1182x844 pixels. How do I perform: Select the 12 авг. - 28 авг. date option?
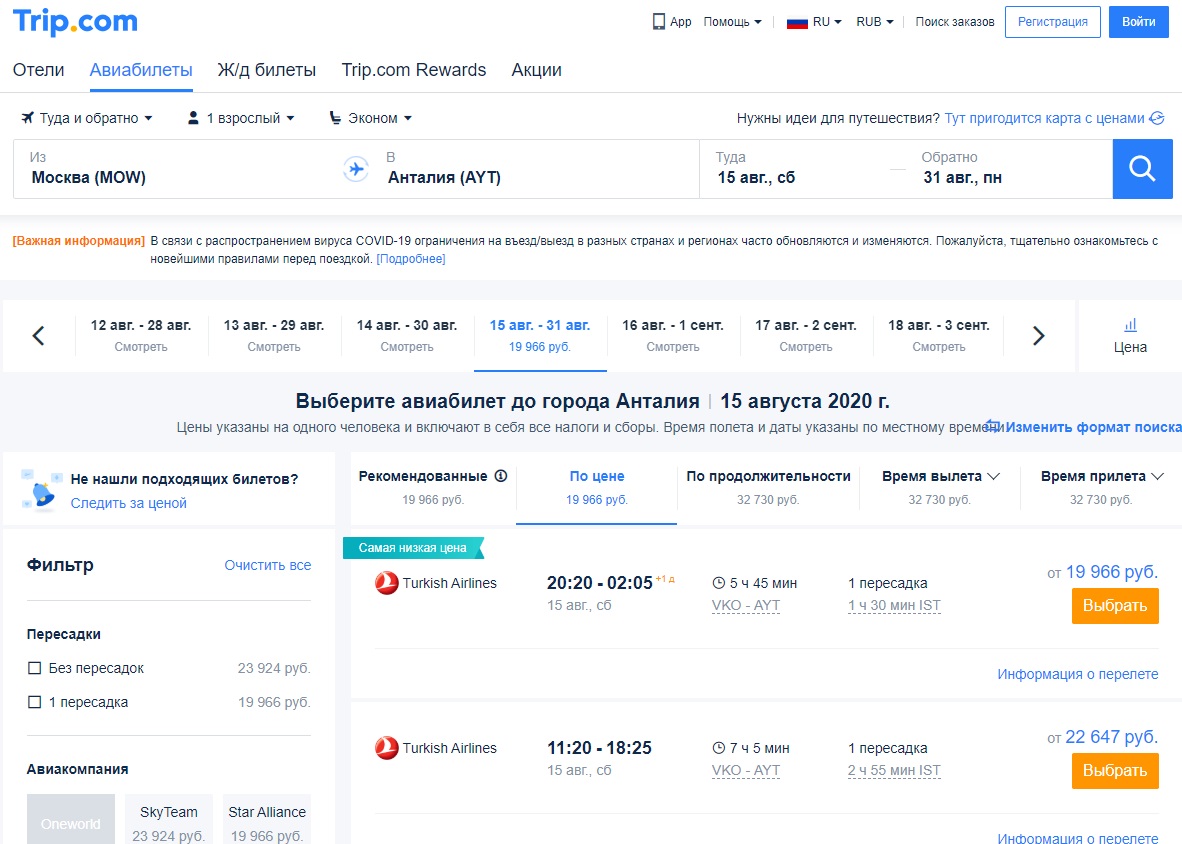point(141,335)
